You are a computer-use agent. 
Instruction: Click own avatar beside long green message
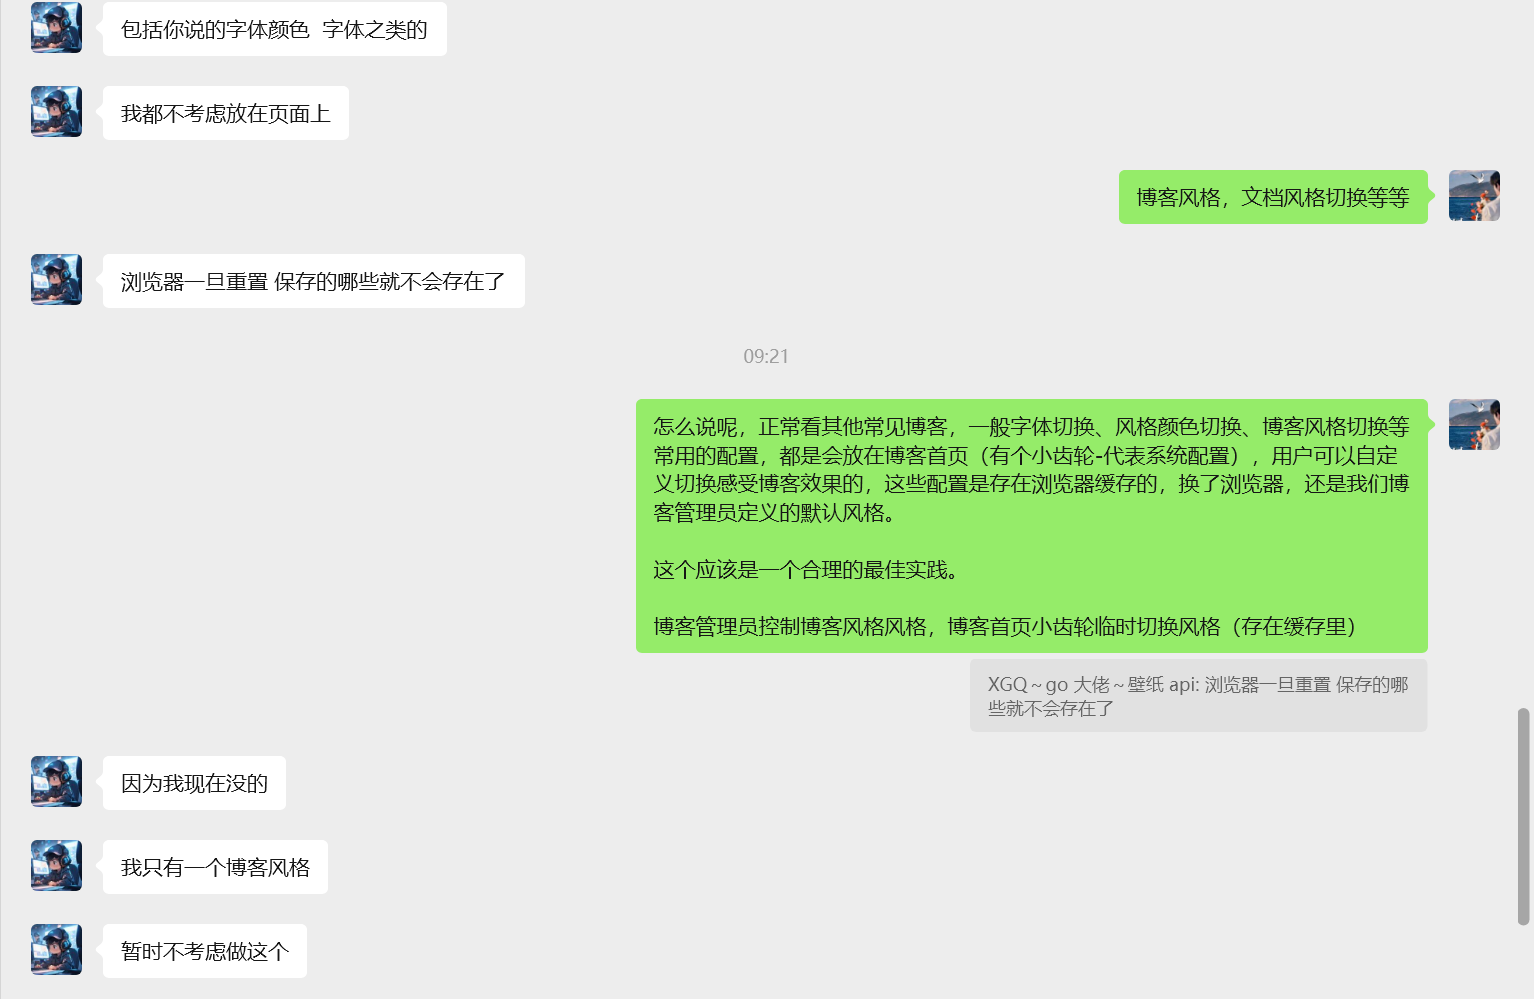[1474, 424]
